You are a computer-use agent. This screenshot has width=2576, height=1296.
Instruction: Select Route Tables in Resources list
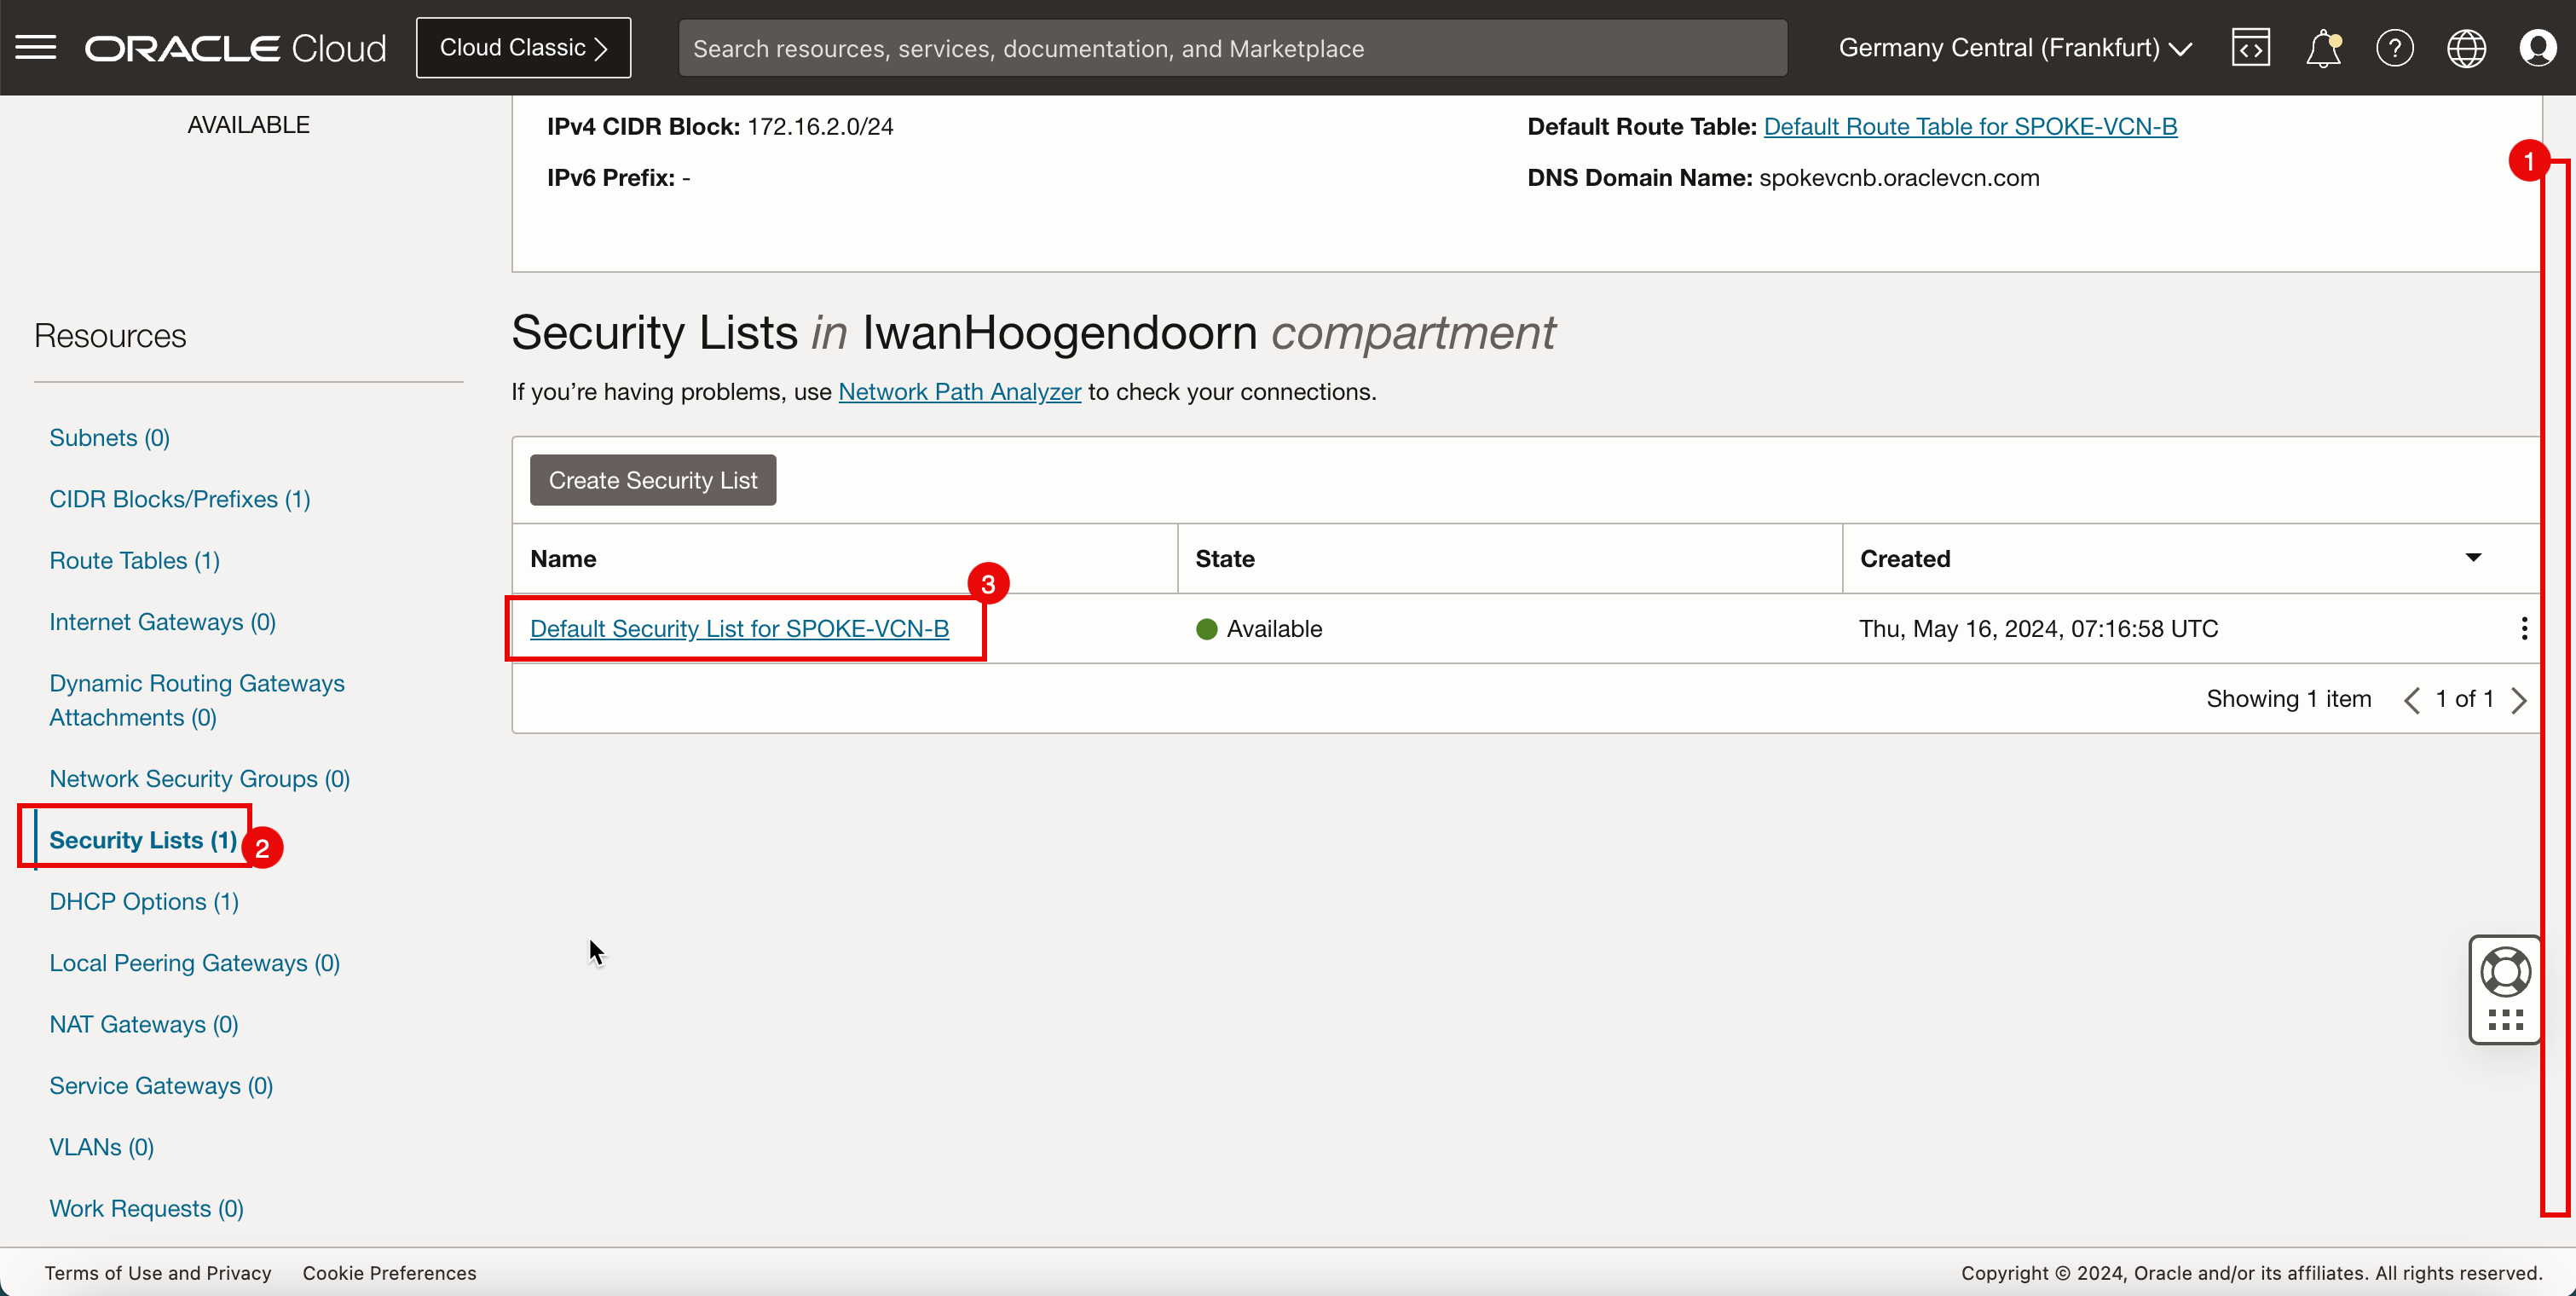pos(134,560)
